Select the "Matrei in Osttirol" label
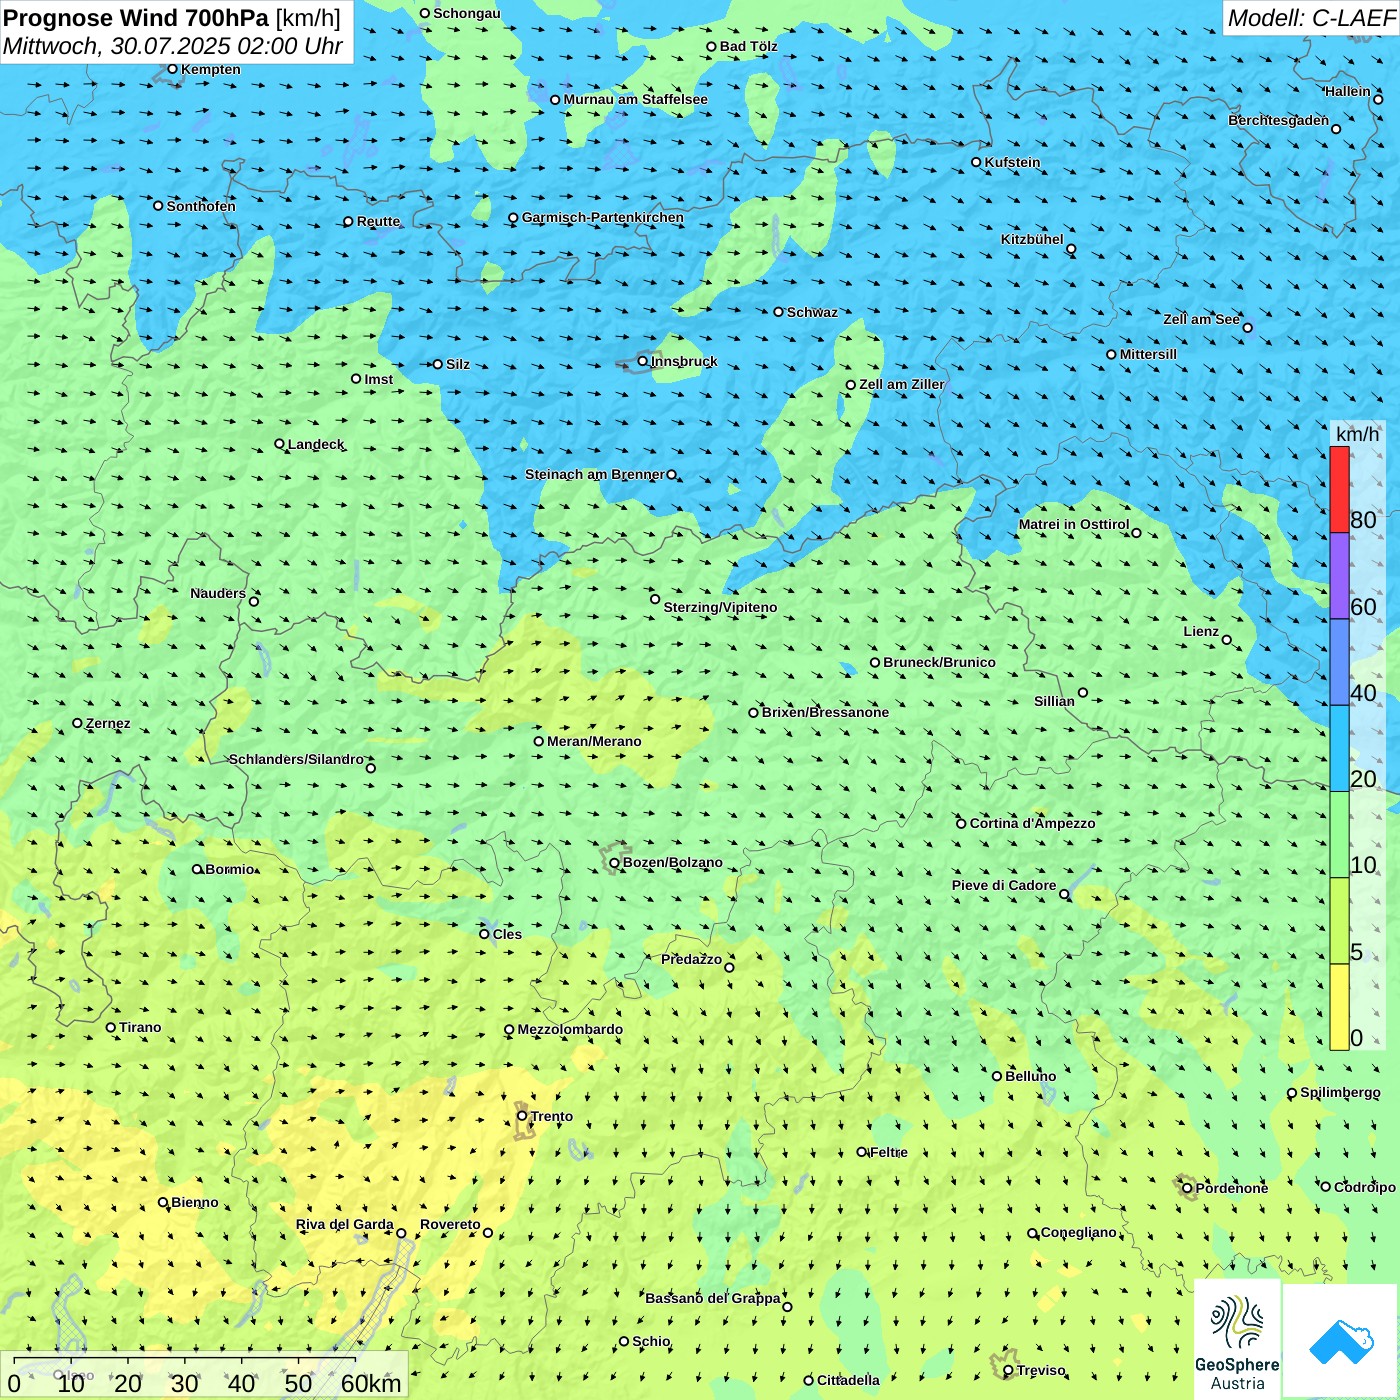 [1074, 524]
